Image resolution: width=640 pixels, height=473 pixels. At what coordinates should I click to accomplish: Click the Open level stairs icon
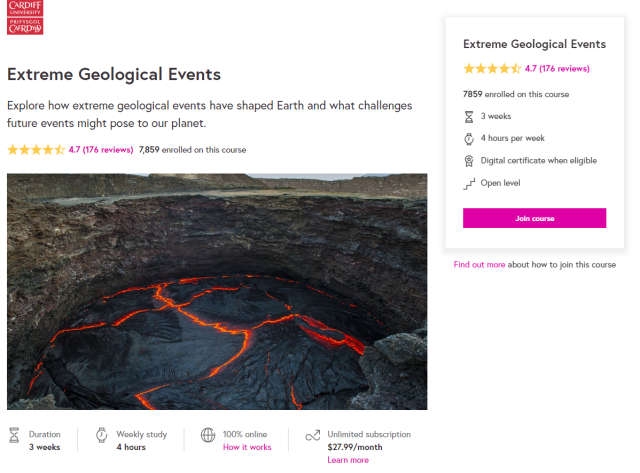(468, 183)
